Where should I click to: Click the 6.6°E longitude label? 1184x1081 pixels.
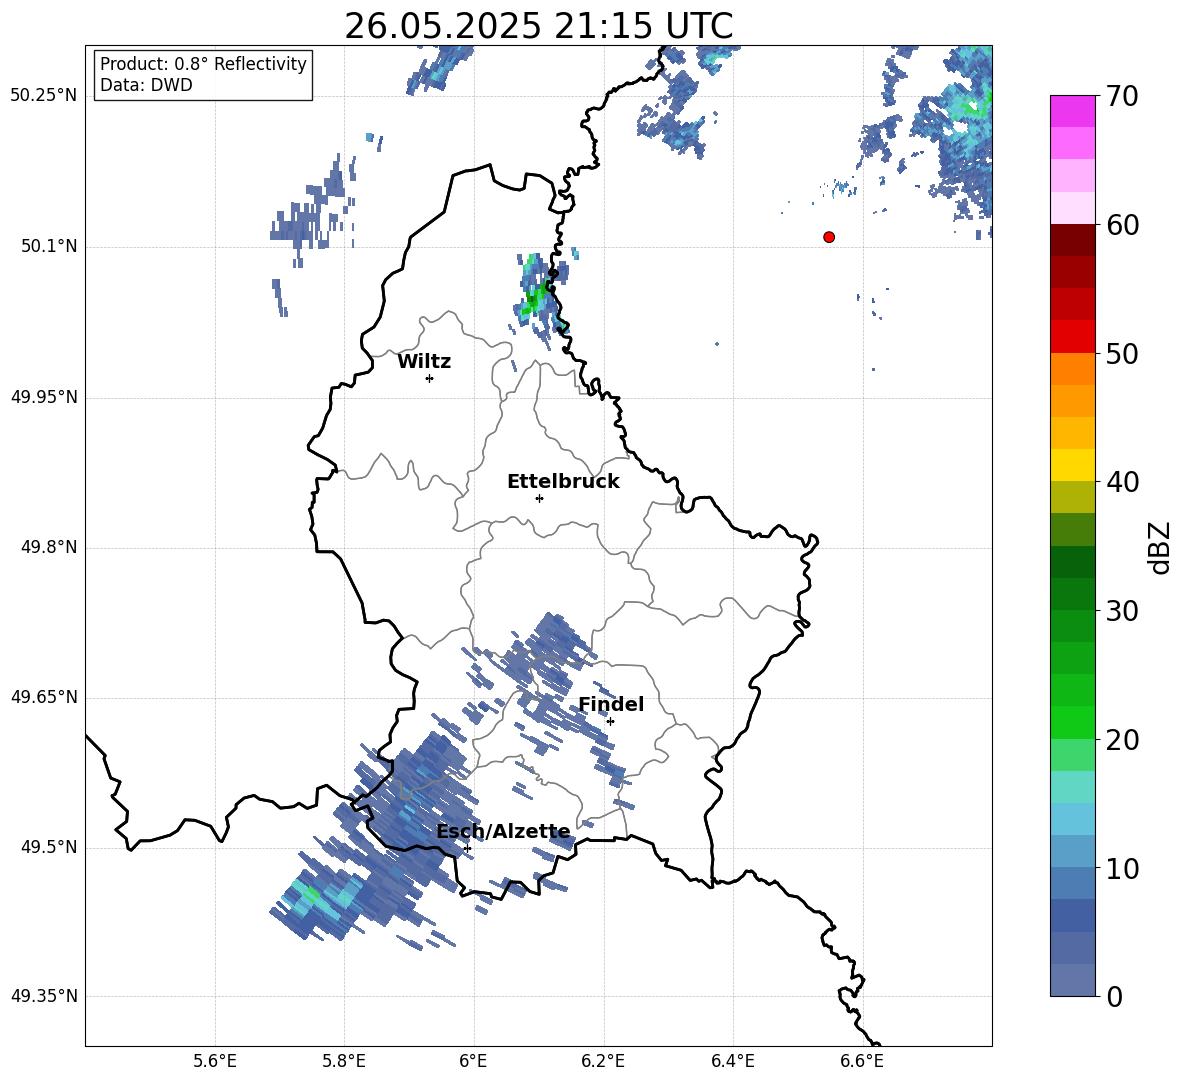(x=862, y=1061)
